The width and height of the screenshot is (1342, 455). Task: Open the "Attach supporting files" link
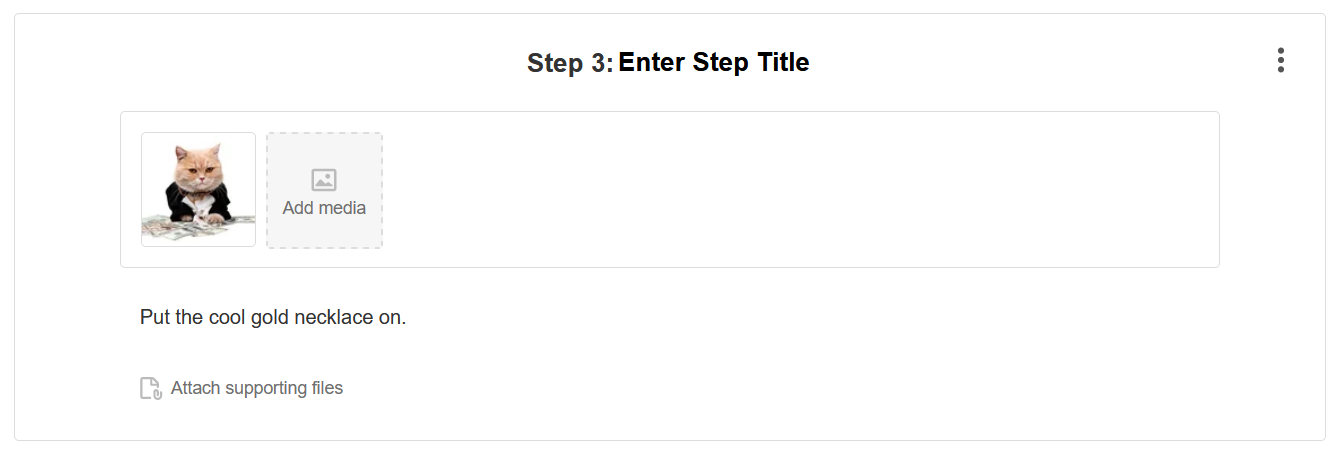256,388
